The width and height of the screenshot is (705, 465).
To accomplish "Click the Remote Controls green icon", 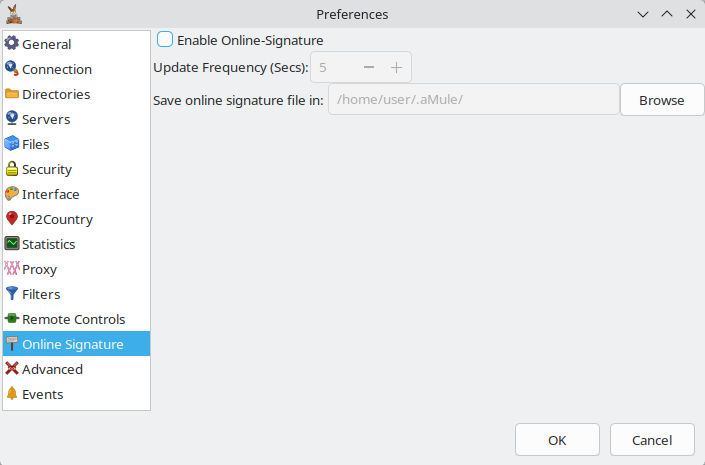I will click(12, 318).
